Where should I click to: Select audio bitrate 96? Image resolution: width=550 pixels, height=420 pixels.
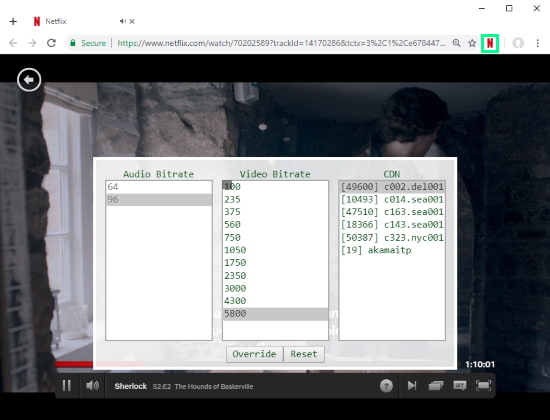click(159, 199)
